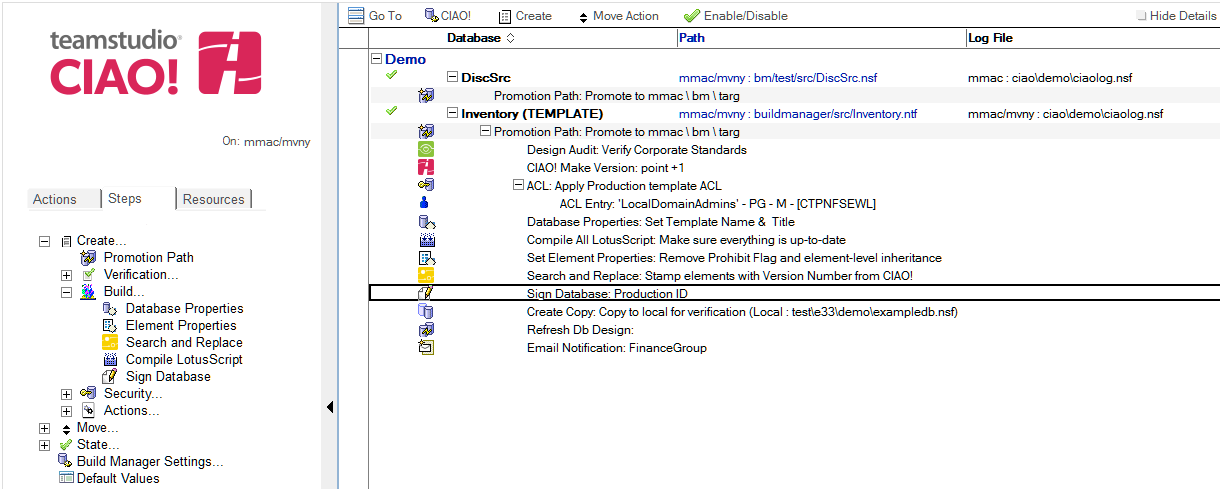Screen dimensions: 1220x489
Task: Select Design Audit: Verify Corporate Standards row
Action: pyautogui.click(x=636, y=150)
